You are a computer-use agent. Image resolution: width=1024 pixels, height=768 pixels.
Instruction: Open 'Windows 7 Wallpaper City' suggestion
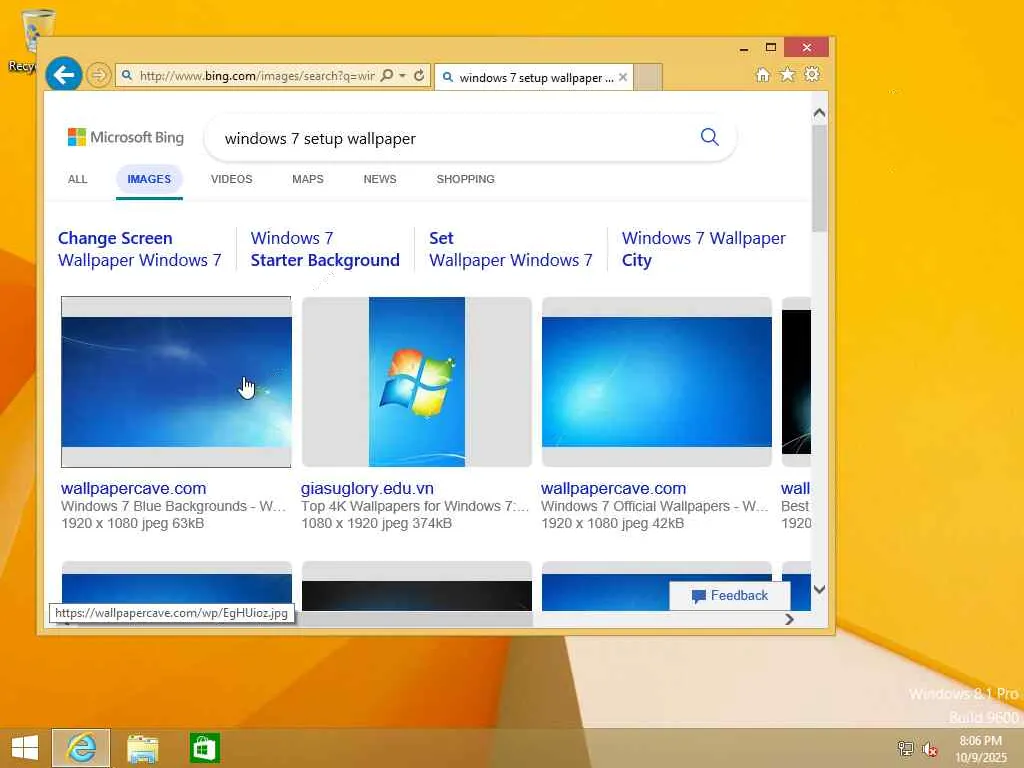pos(703,249)
